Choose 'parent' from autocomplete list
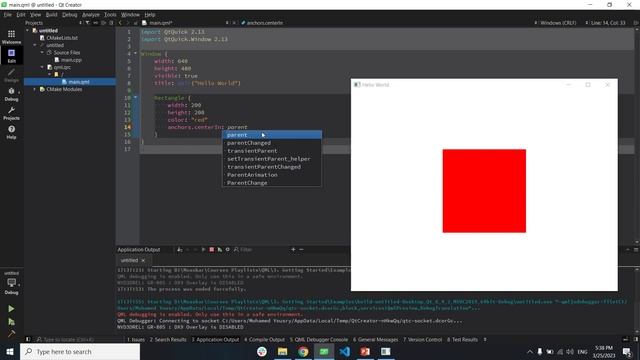The image size is (640, 360). (x=272, y=135)
